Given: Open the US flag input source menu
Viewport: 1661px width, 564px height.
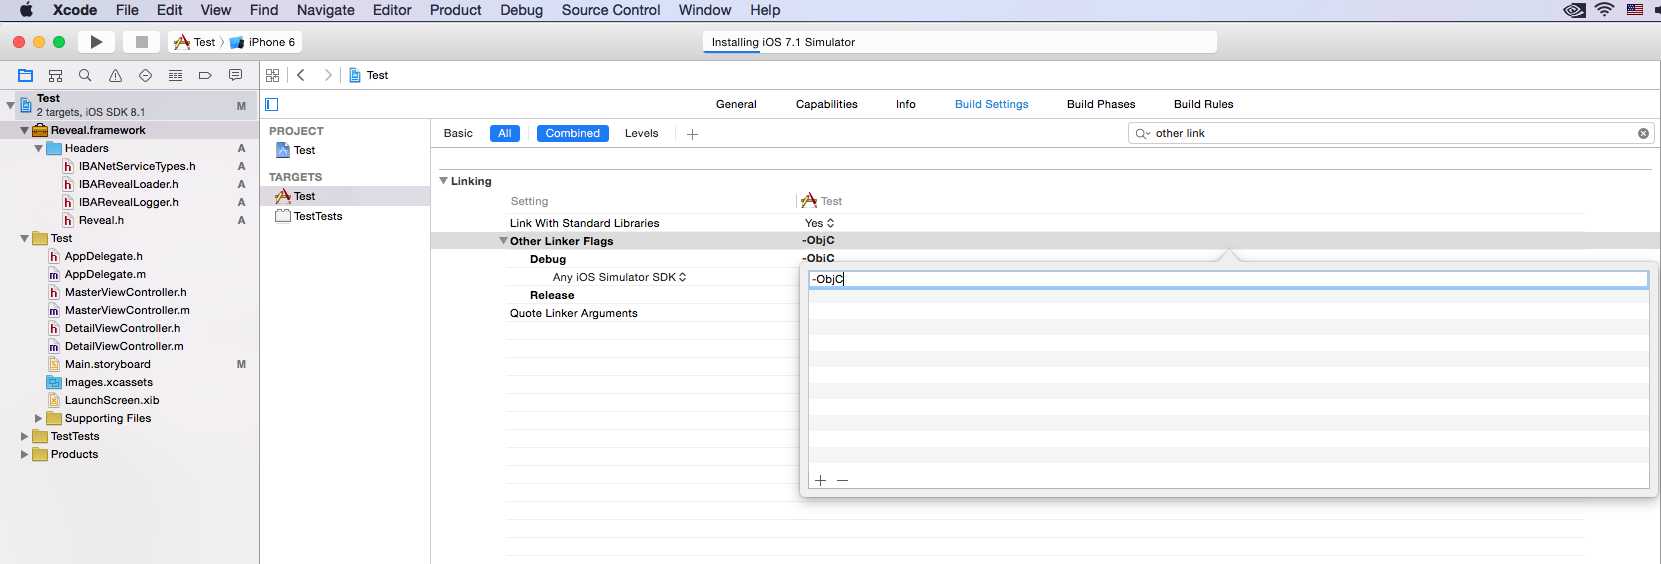Looking at the screenshot, I should pos(1635,10).
